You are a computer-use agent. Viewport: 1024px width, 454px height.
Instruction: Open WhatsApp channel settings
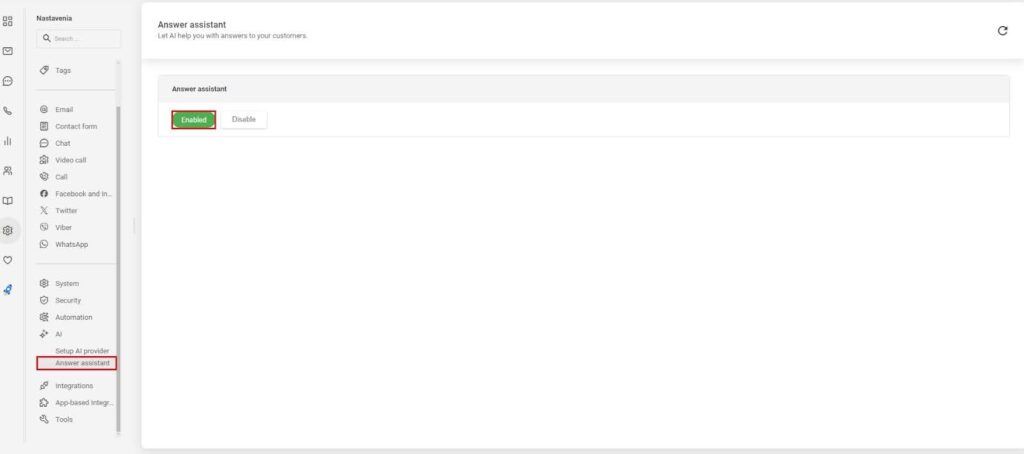click(x=71, y=244)
